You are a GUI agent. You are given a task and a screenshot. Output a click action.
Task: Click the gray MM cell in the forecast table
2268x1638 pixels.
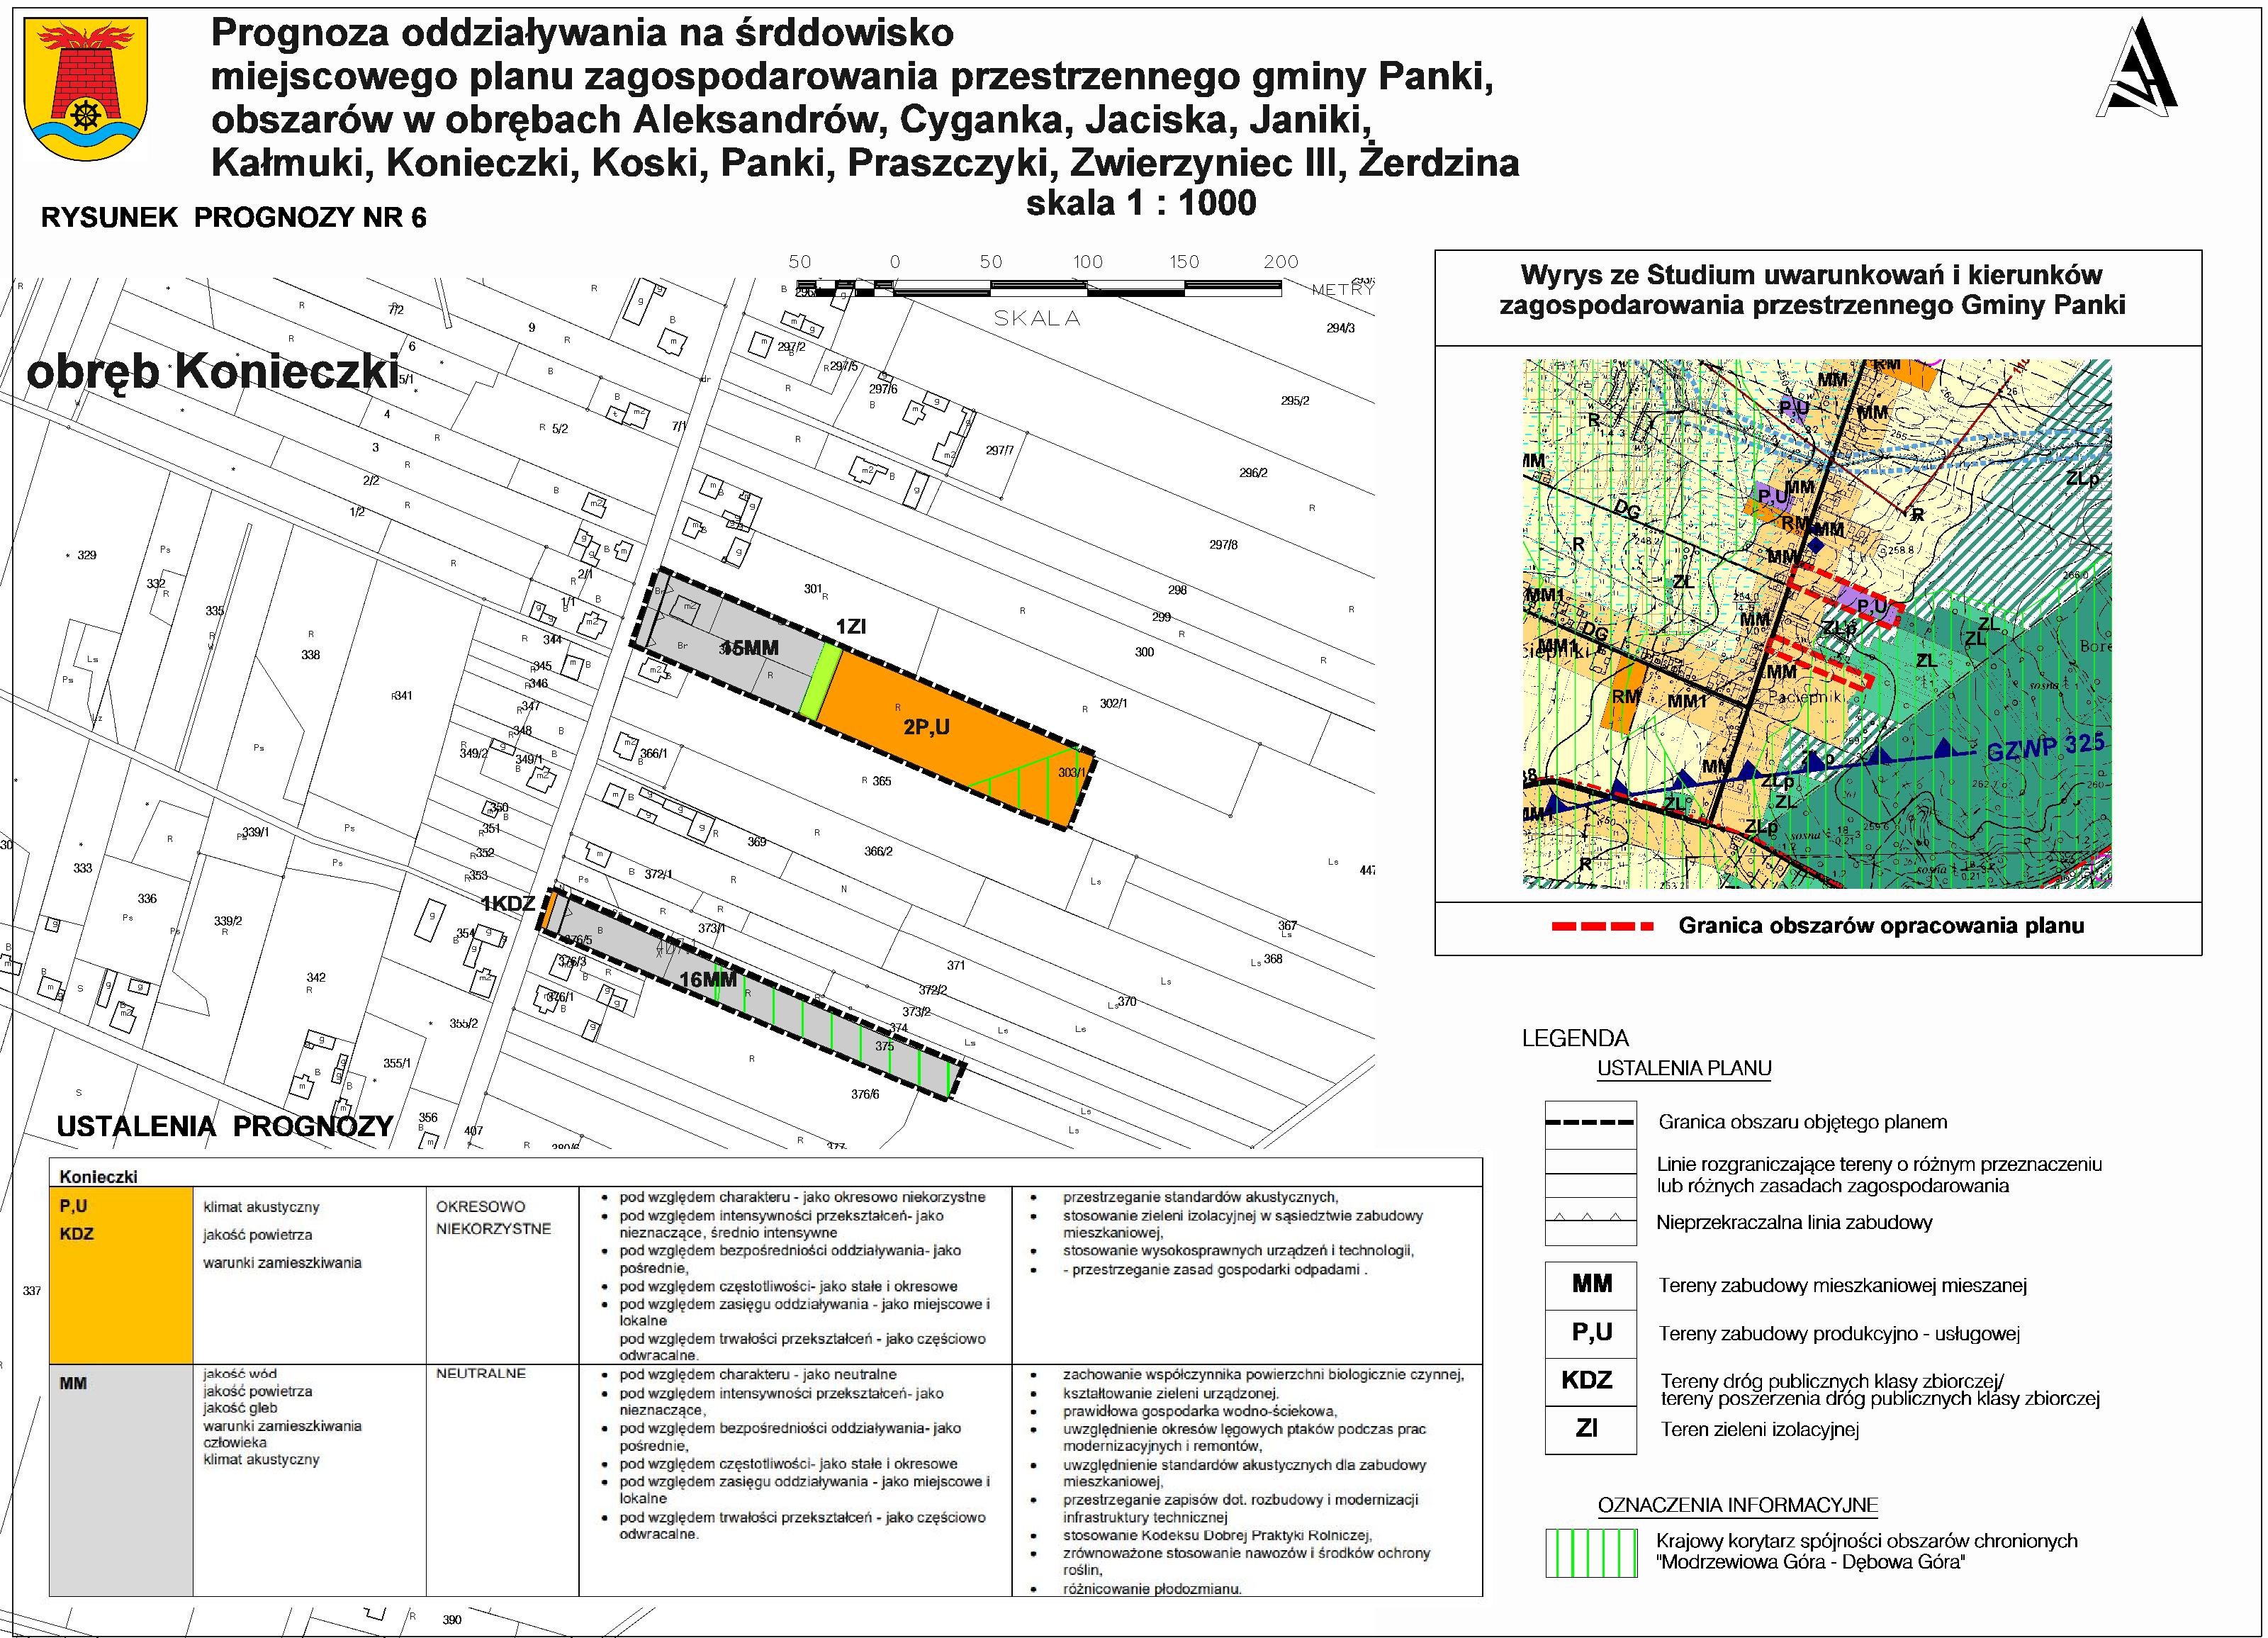(x=121, y=1480)
